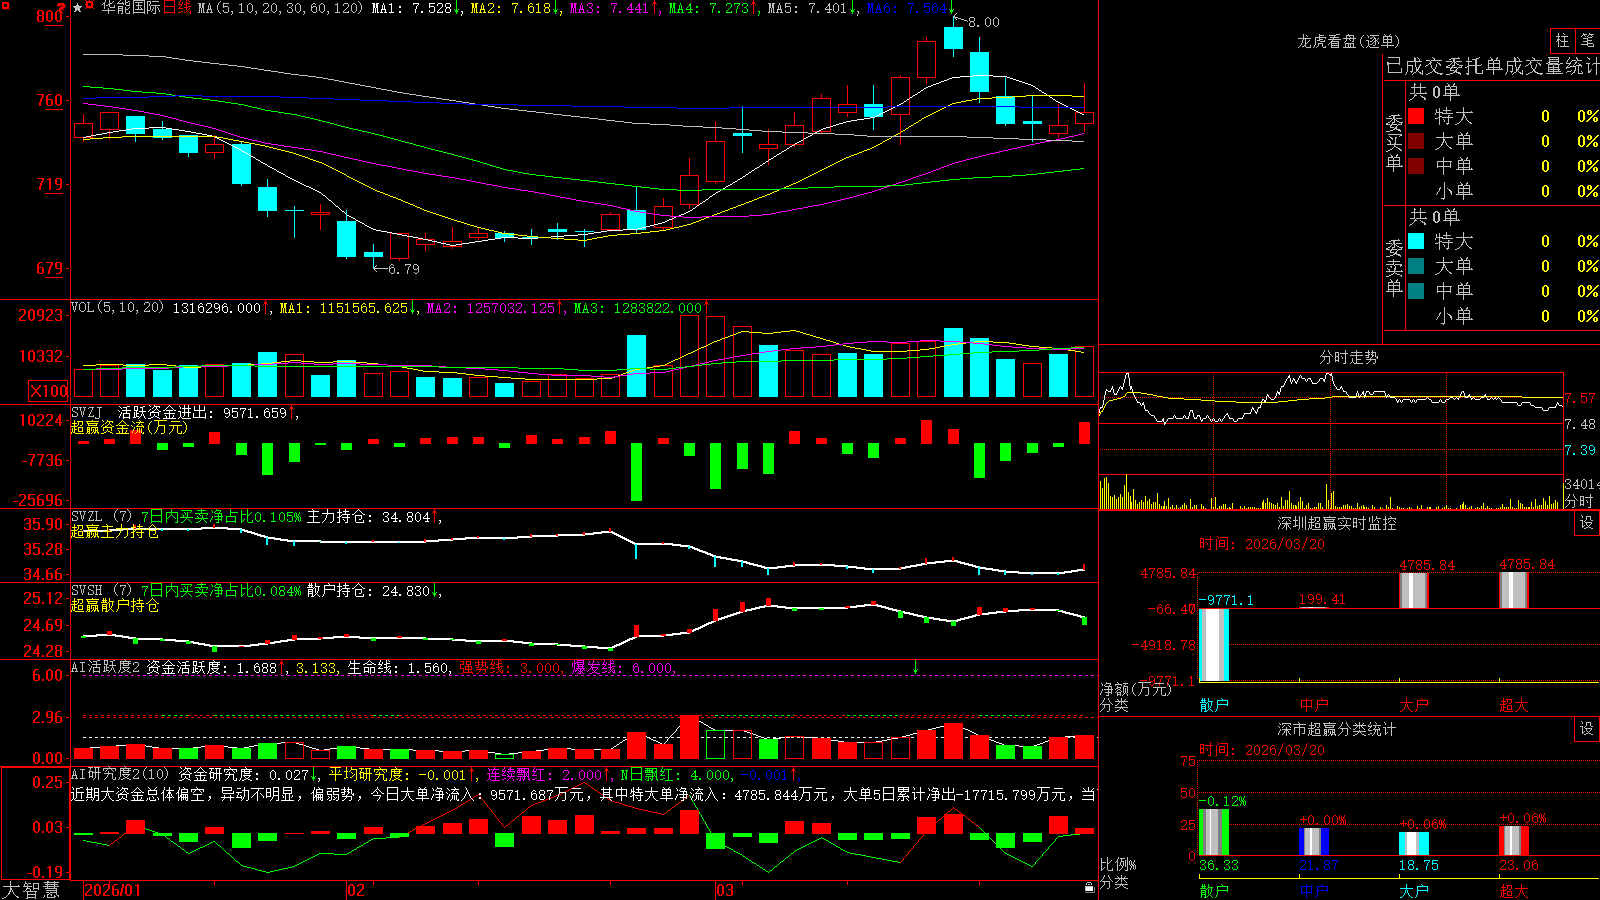
Task: Click the red 特大 buy order swatch
Action: click(1416, 116)
